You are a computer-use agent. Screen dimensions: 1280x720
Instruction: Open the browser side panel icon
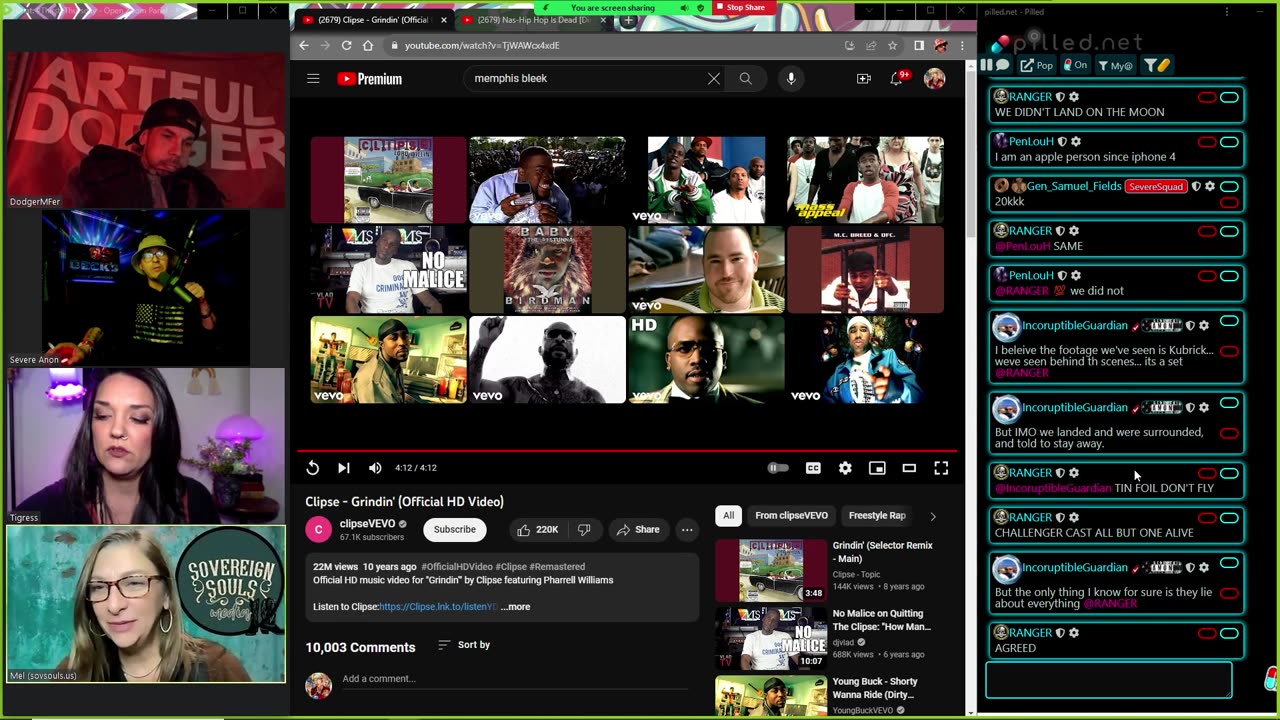pos(919,45)
